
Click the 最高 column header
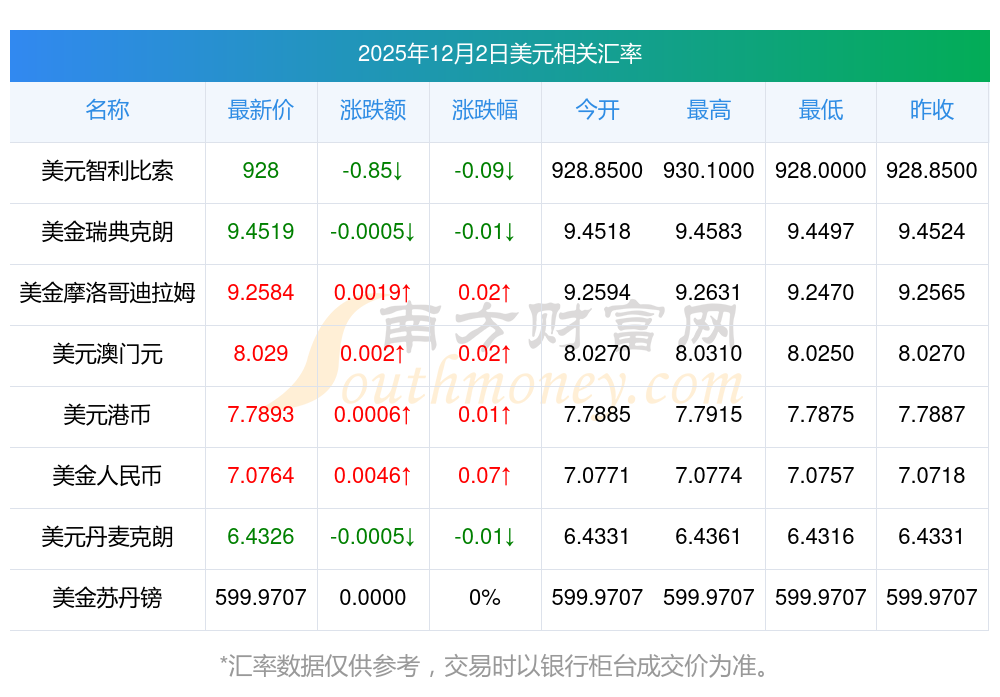point(709,110)
